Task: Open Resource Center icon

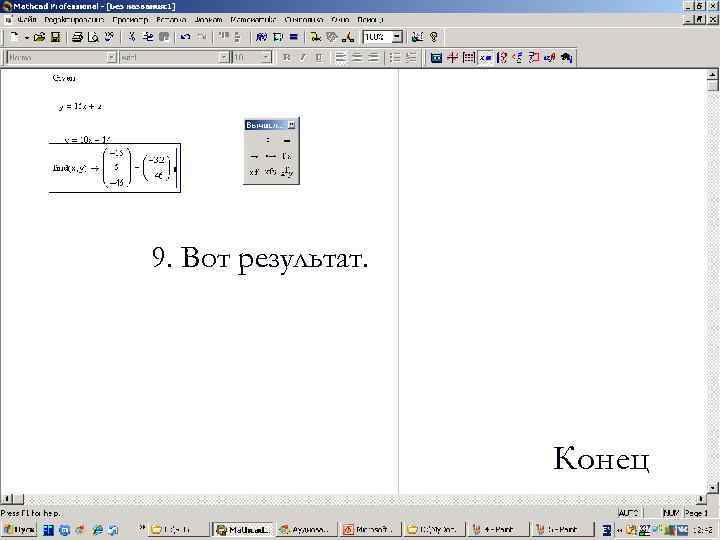Action: click(417, 37)
